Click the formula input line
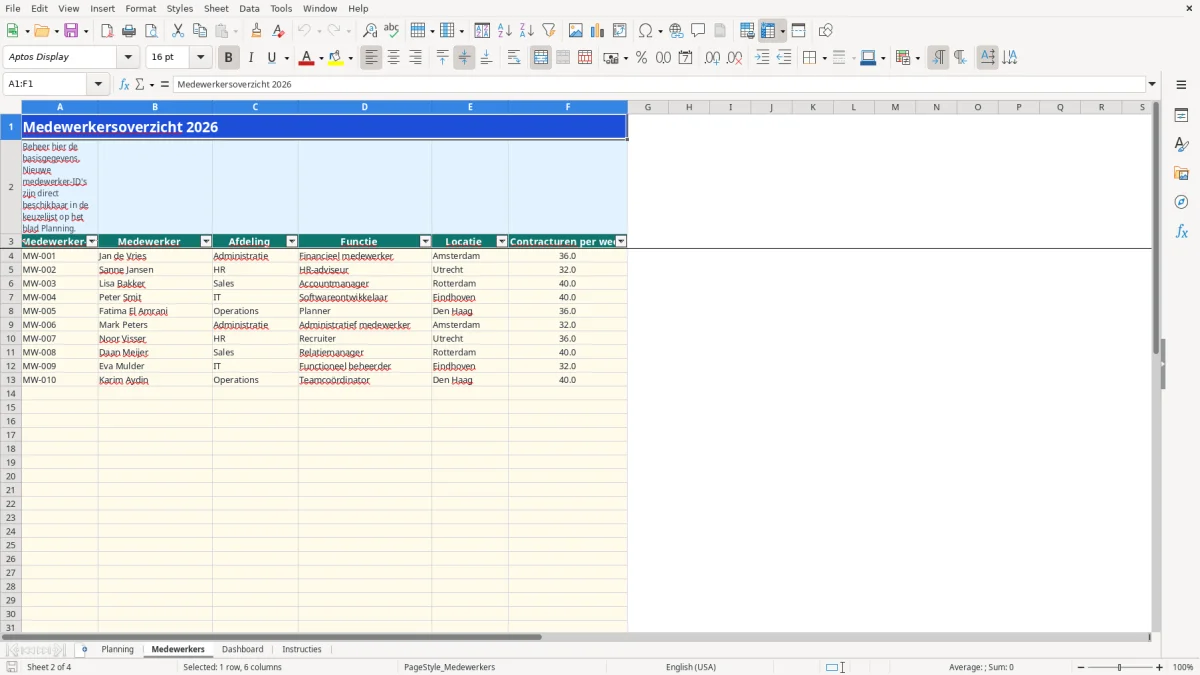Image resolution: width=1200 pixels, height=675 pixels. coord(660,84)
